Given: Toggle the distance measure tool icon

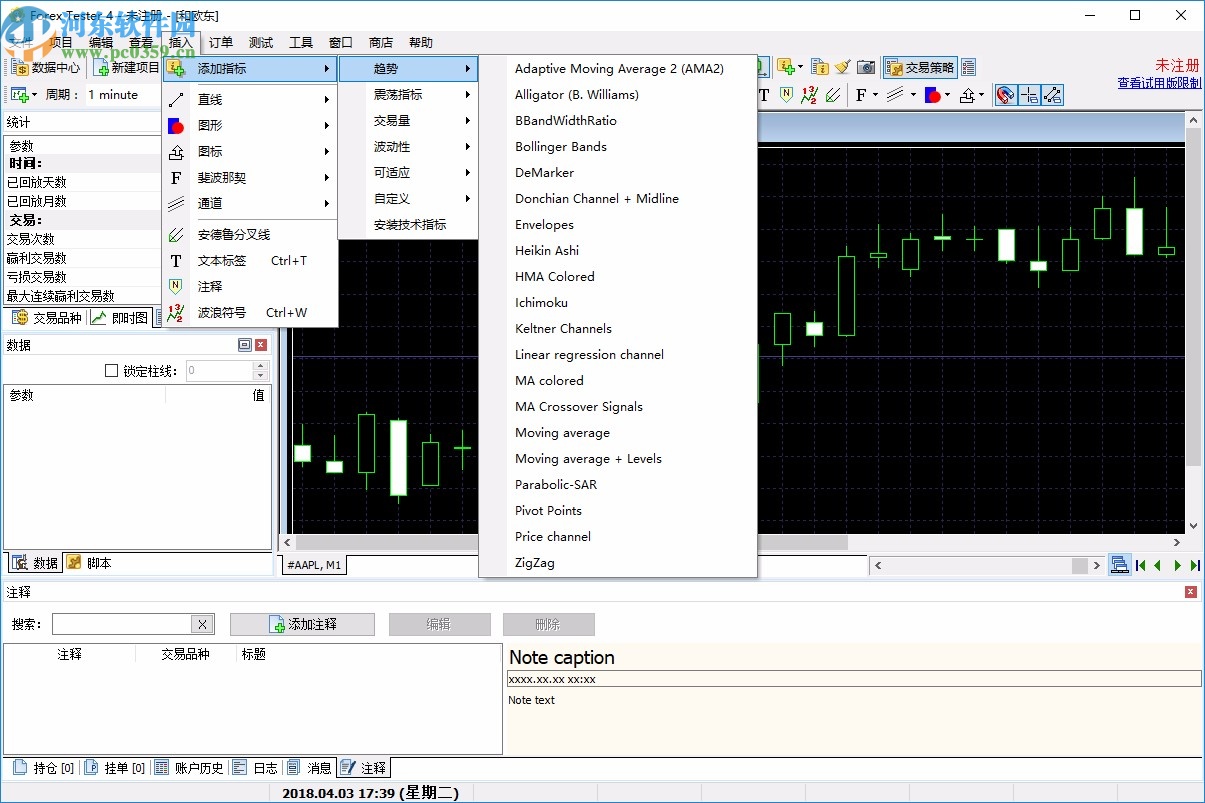Looking at the screenshot, I should [1053, 94].
